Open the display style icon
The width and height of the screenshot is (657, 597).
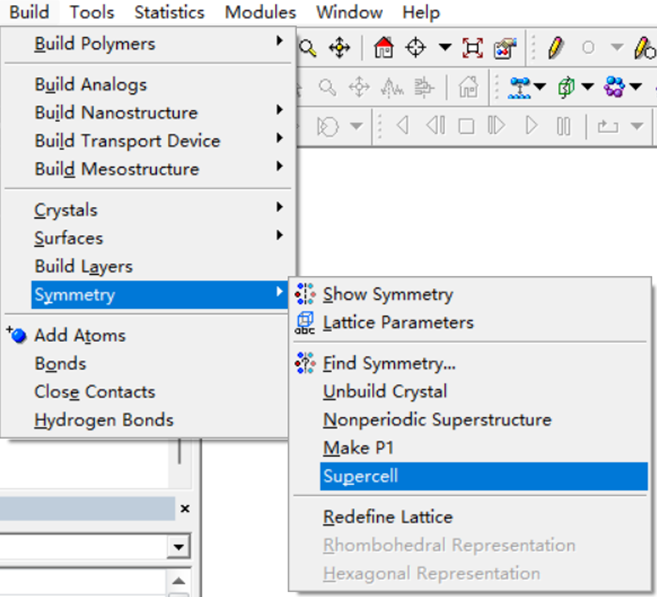click(505, 48)
